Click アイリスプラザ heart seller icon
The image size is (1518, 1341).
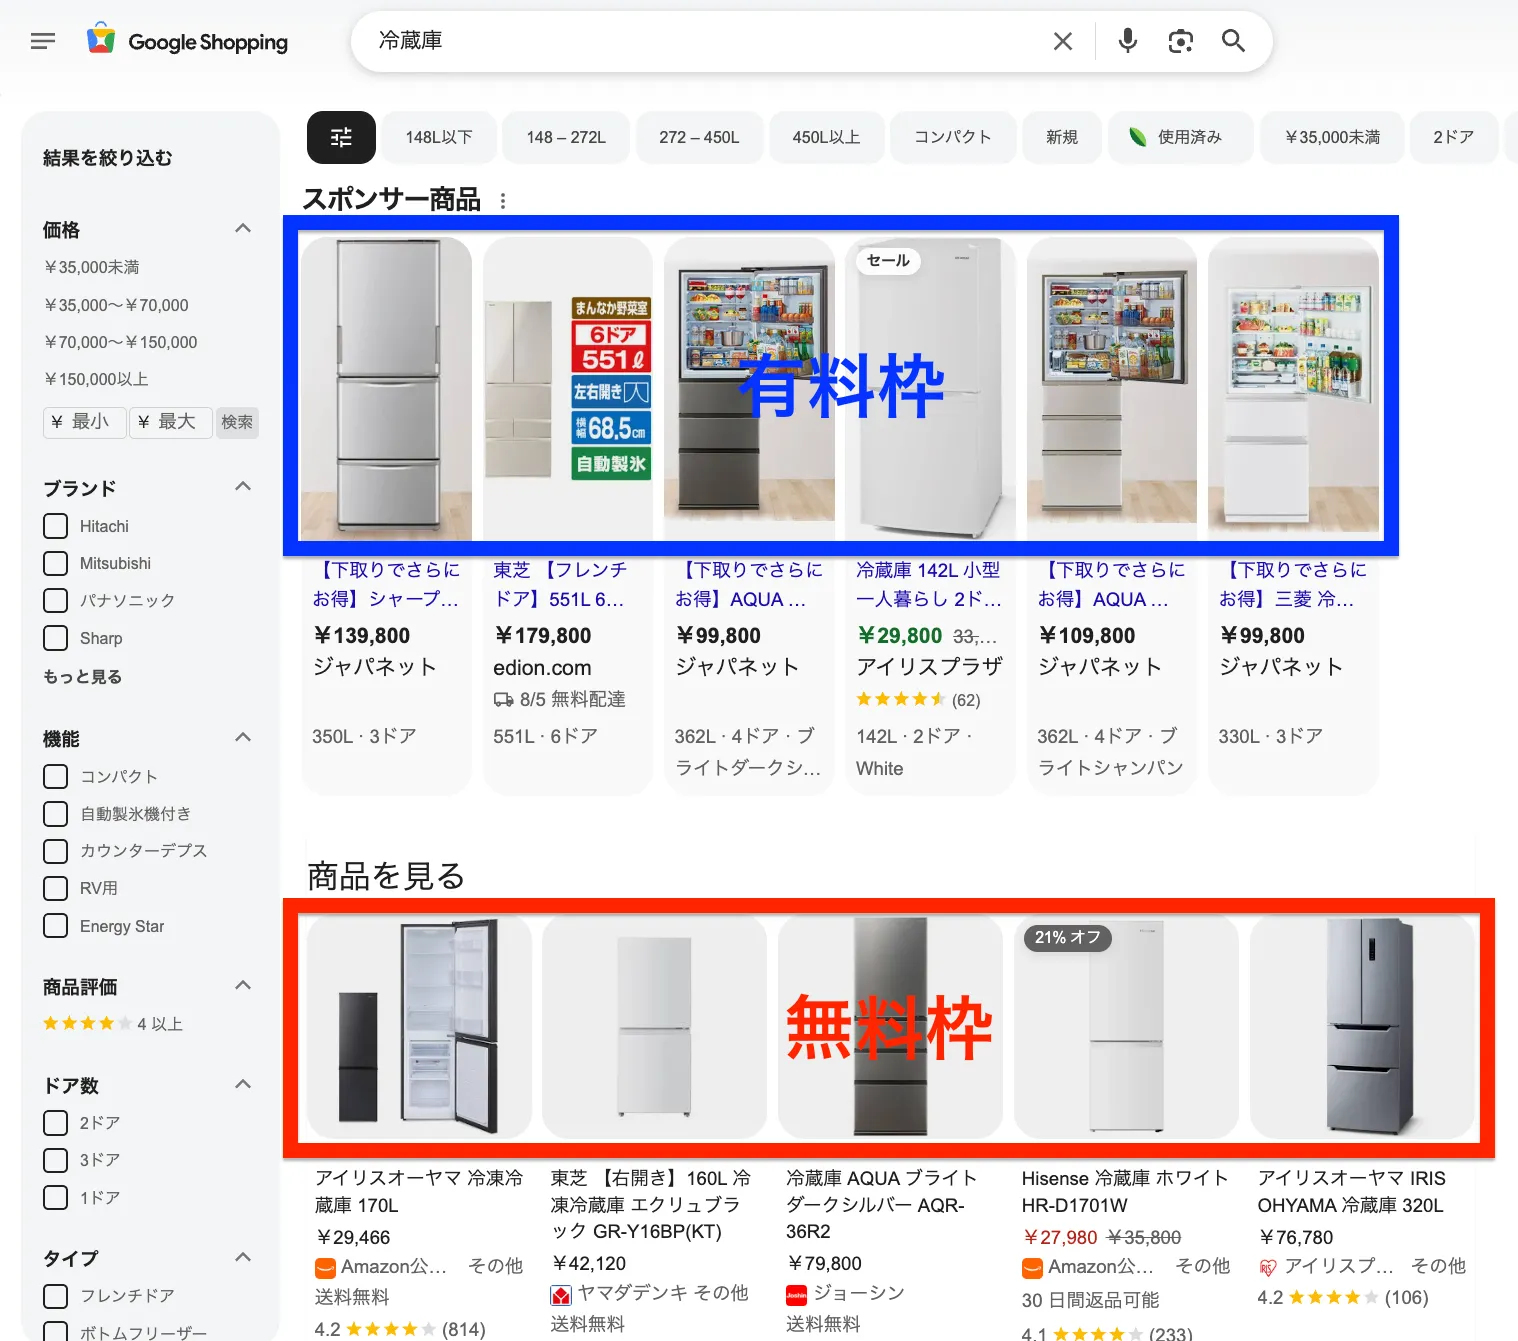[x=1268, y=1268]
